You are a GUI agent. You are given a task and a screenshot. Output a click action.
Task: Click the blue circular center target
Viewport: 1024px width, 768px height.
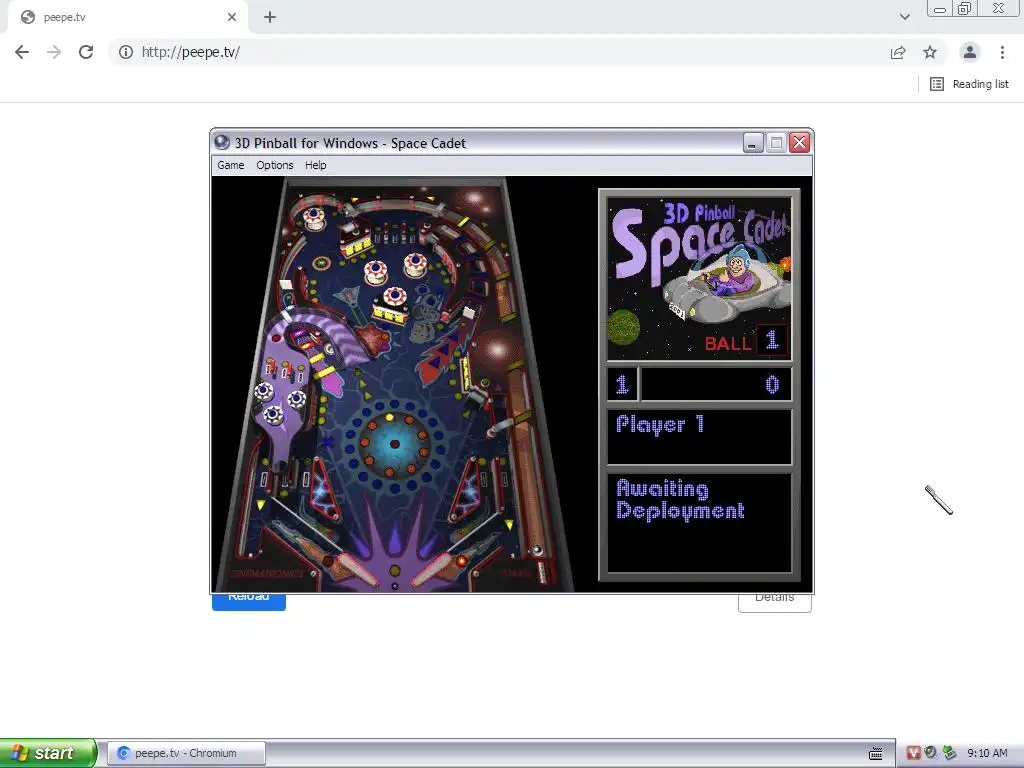394,444
